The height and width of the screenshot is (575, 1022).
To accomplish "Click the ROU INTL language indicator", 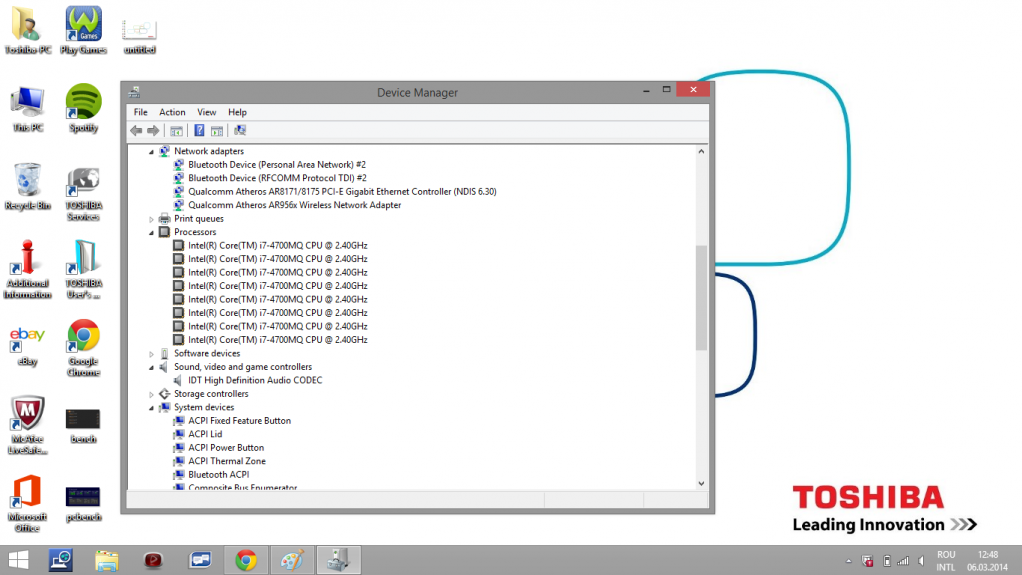I will [x=946, y=561].
